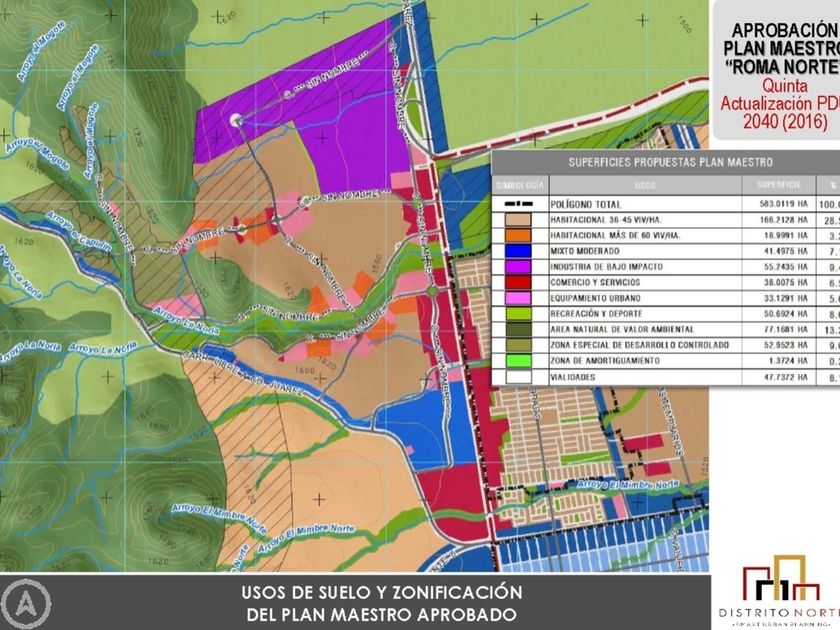Click the north arrow compass icon
The width and height of the screenshot is (840, 630).
(x=26, y=604)
